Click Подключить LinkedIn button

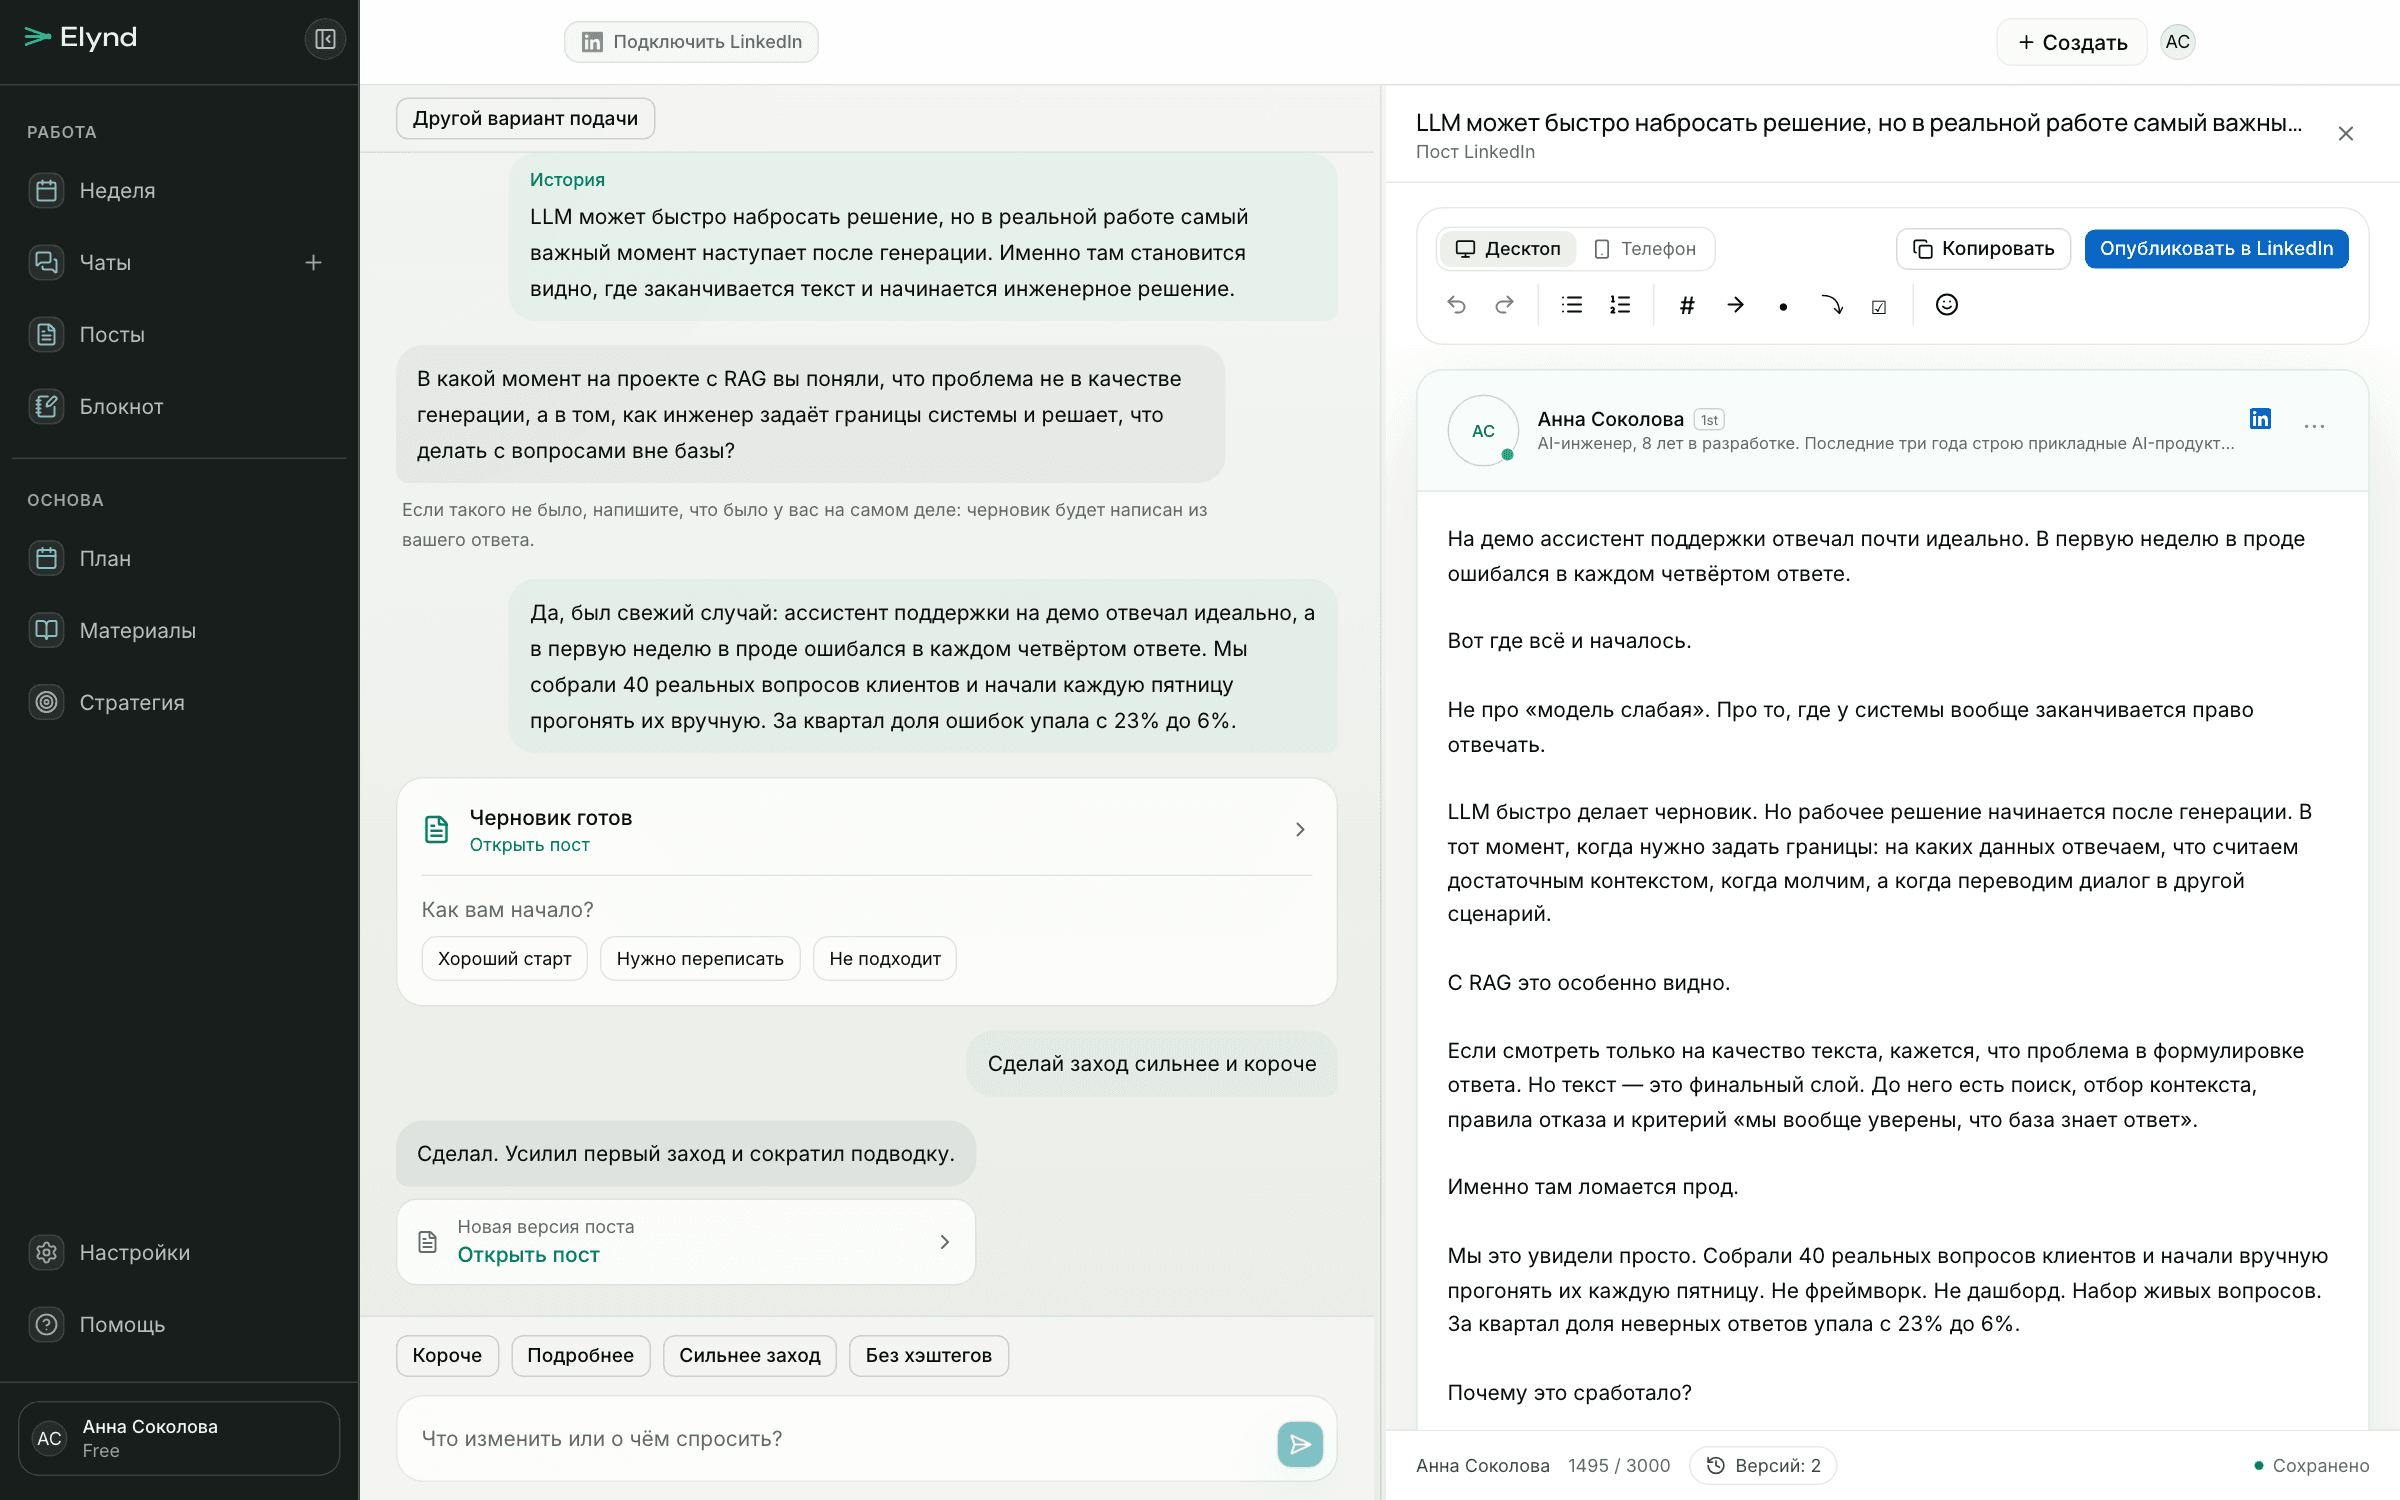(x=691, y=41)
